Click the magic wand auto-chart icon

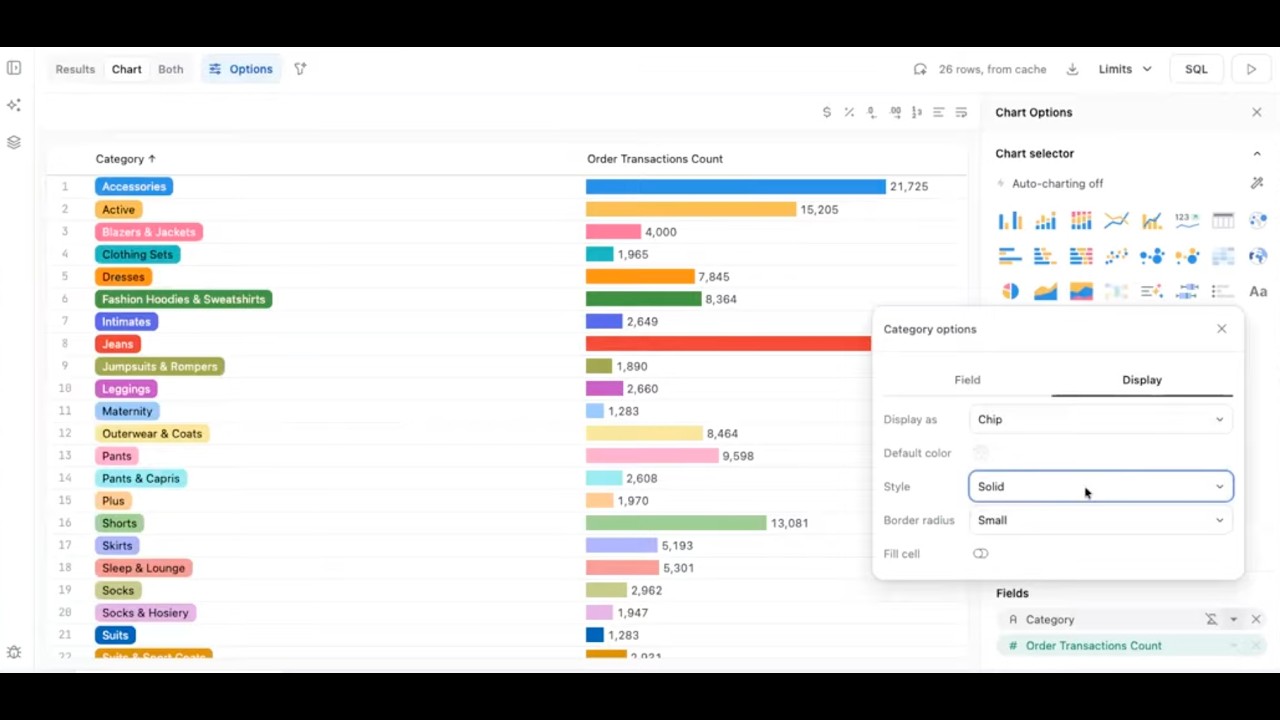pyautogui.click(x=1257, y=183)
